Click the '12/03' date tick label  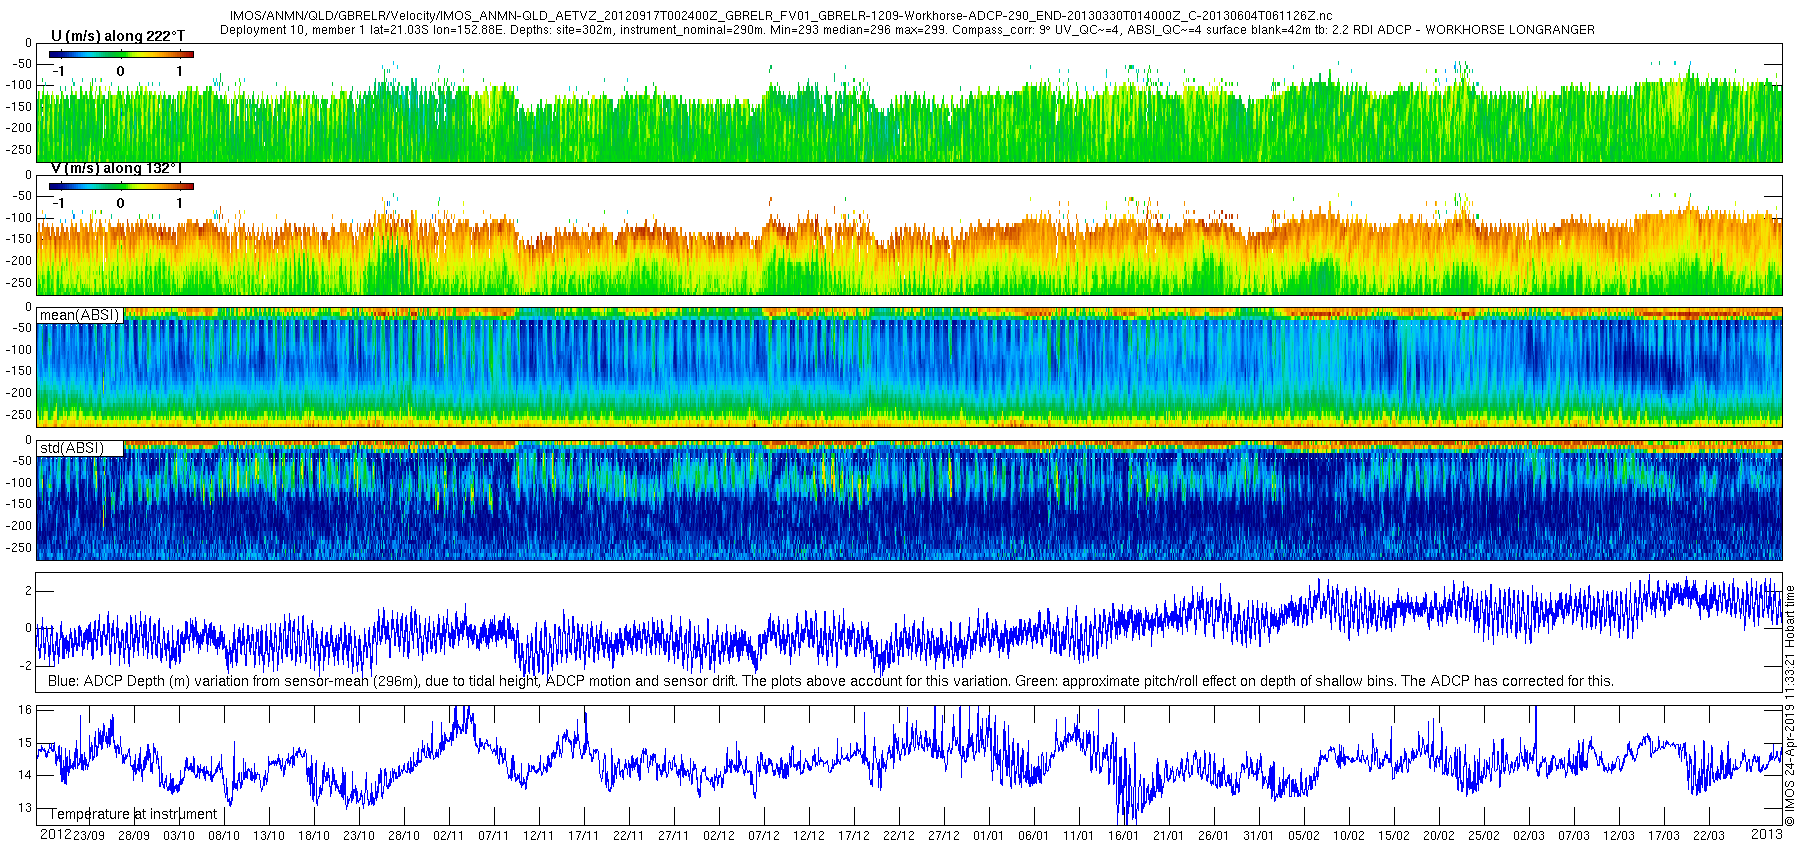1619,836
